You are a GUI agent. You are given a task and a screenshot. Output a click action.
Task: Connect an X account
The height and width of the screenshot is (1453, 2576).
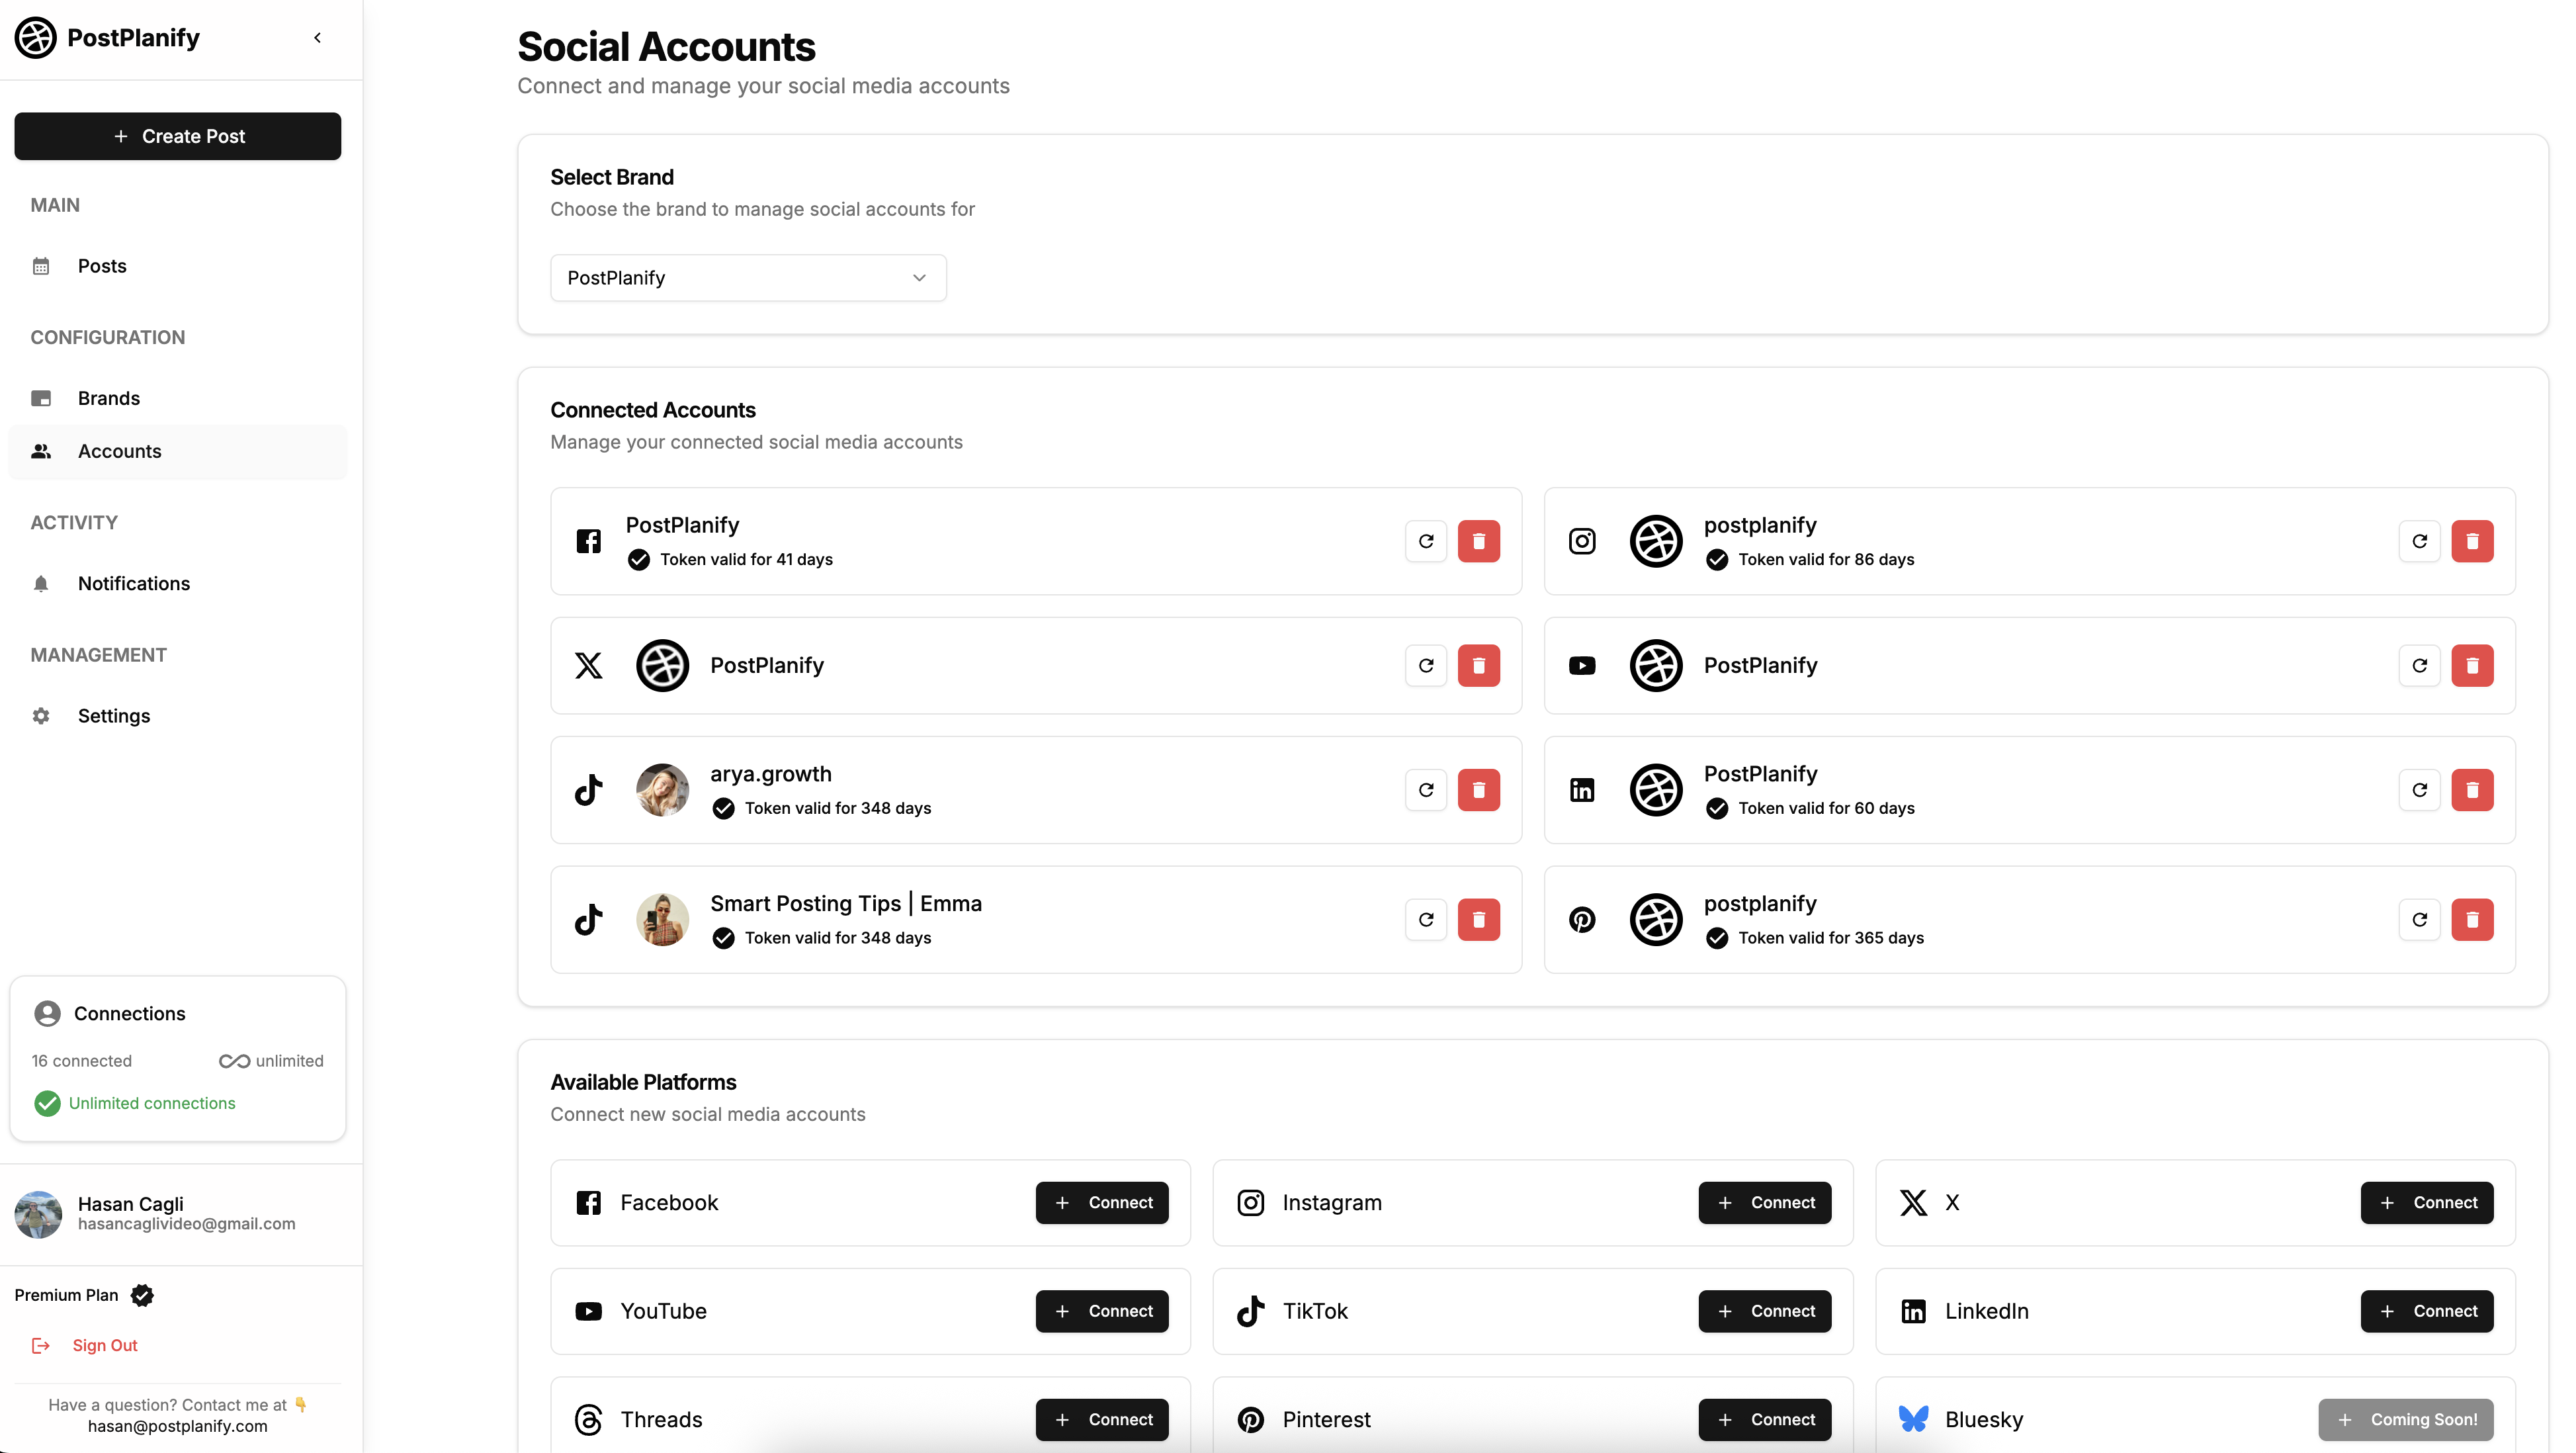(x=2427, y=1203)
